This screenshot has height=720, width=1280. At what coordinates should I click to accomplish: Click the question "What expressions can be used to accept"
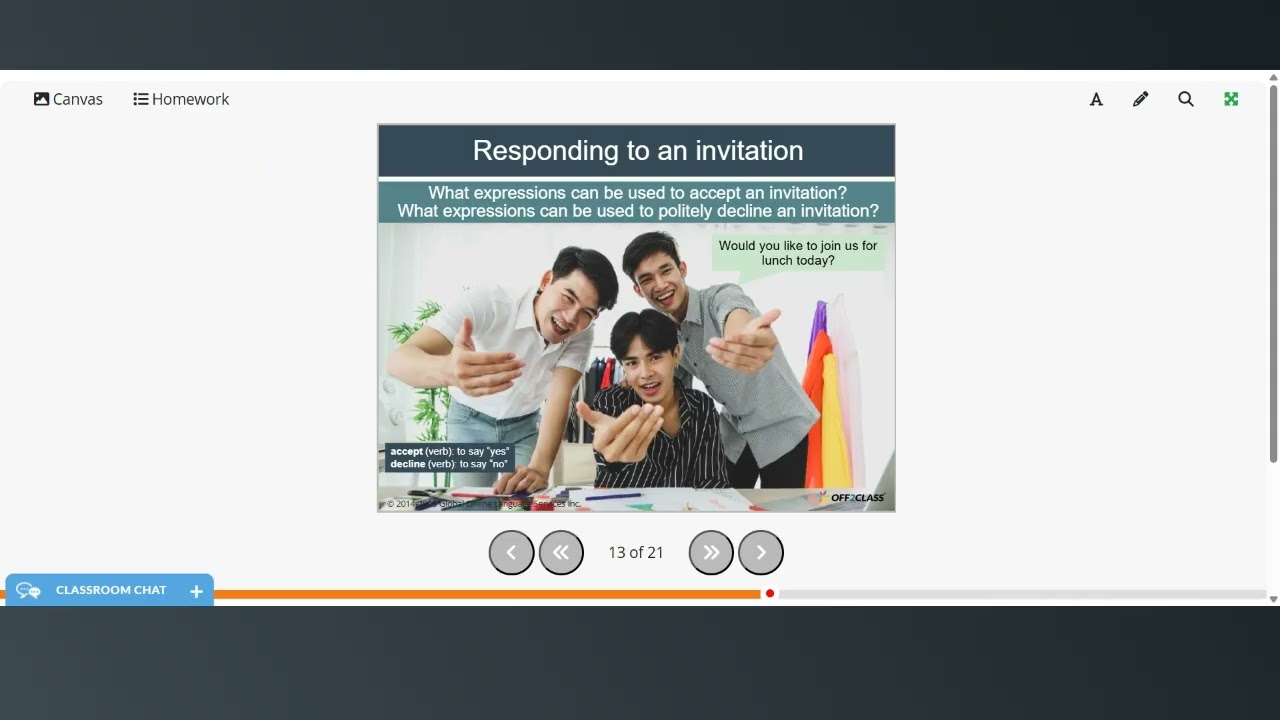pyautogui.click(x=637, y=192)
